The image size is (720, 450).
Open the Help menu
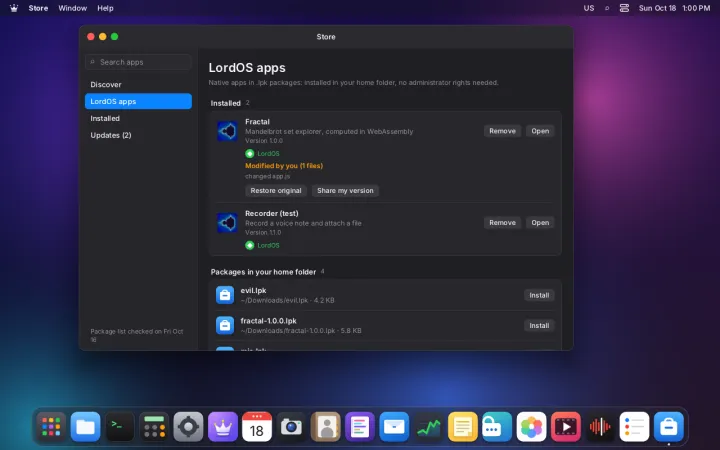click(105, 8)
